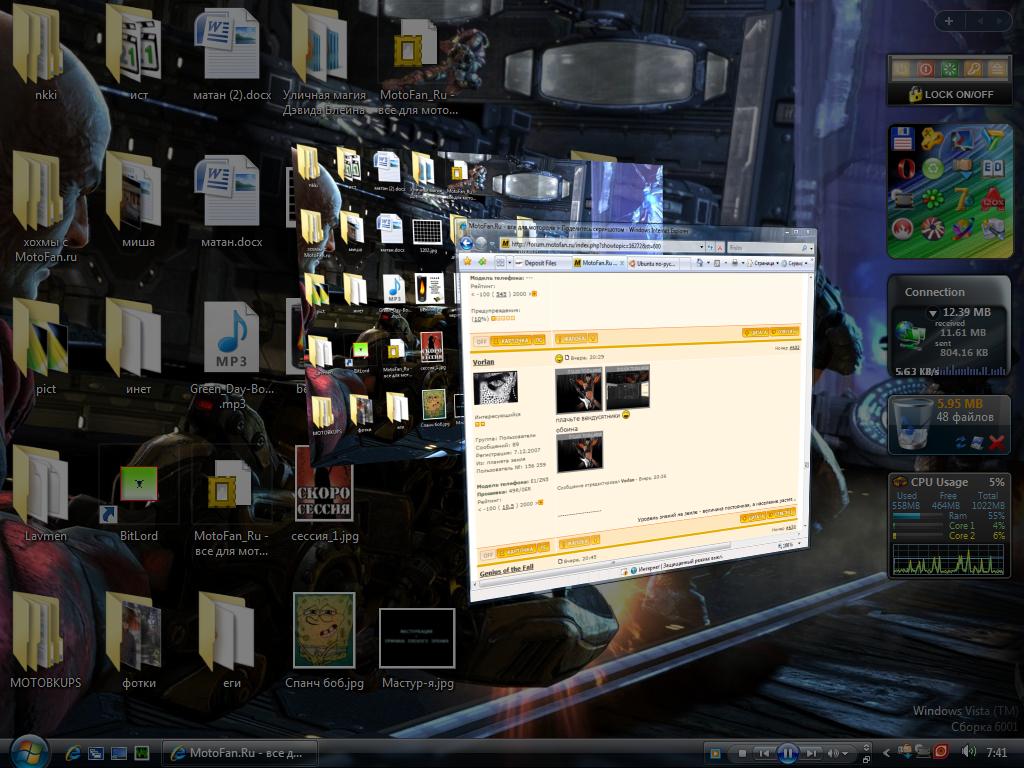
Task: Restore the media player from the taskbar
Action: click(x=867, y=760)
